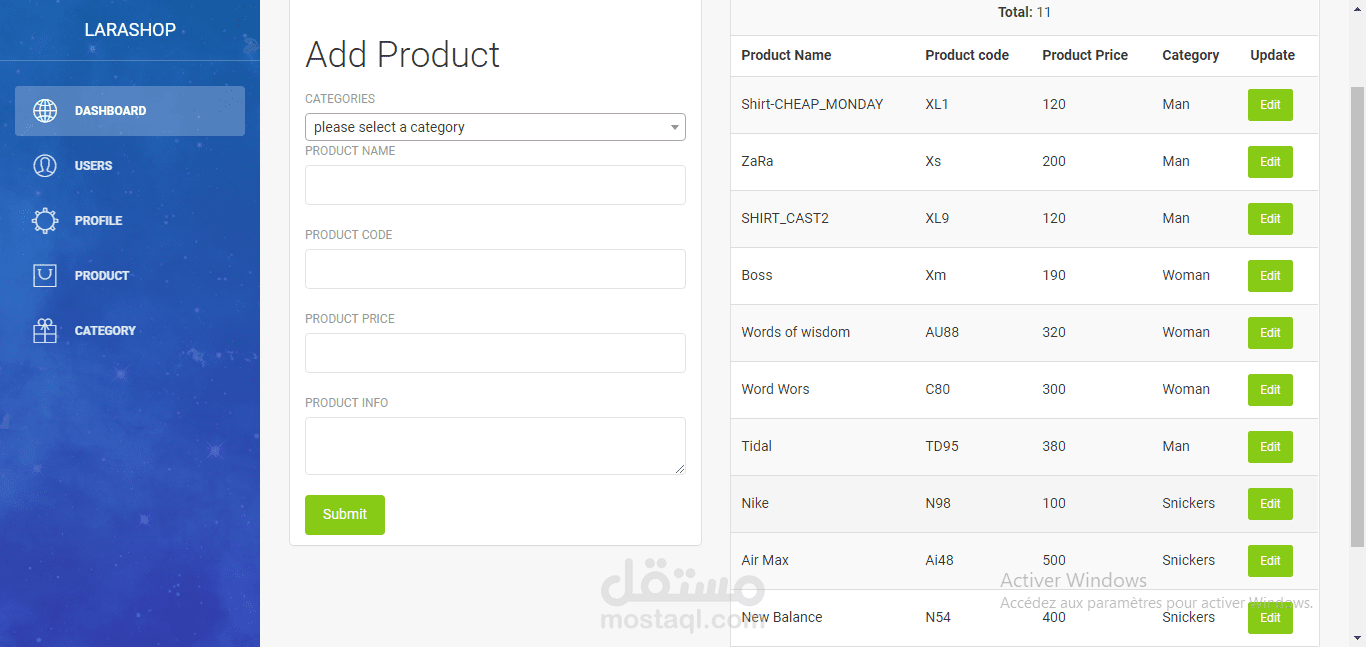Click the LARASHOP brand title
The image size is (1366, 647).
pyautogui.click(x=130, y=30)
